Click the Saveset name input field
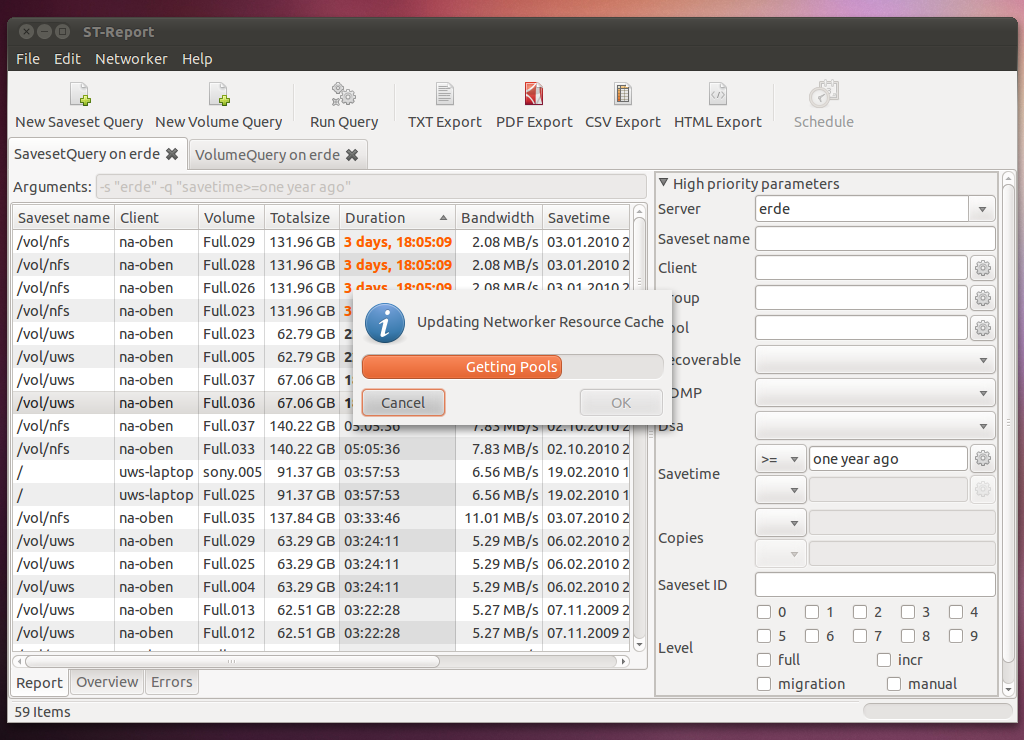Viewport: 1024px width, 740px height. click(875, 238)
